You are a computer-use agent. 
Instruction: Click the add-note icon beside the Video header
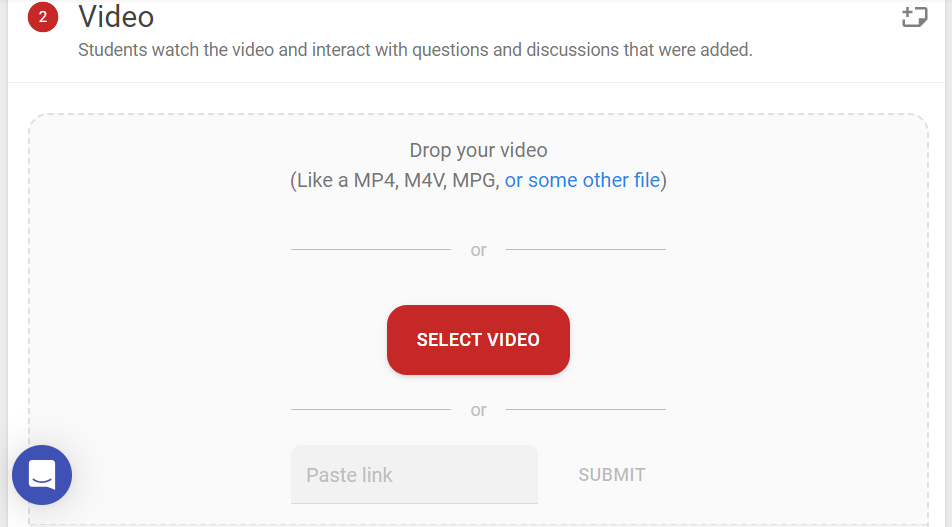(914, 17)
